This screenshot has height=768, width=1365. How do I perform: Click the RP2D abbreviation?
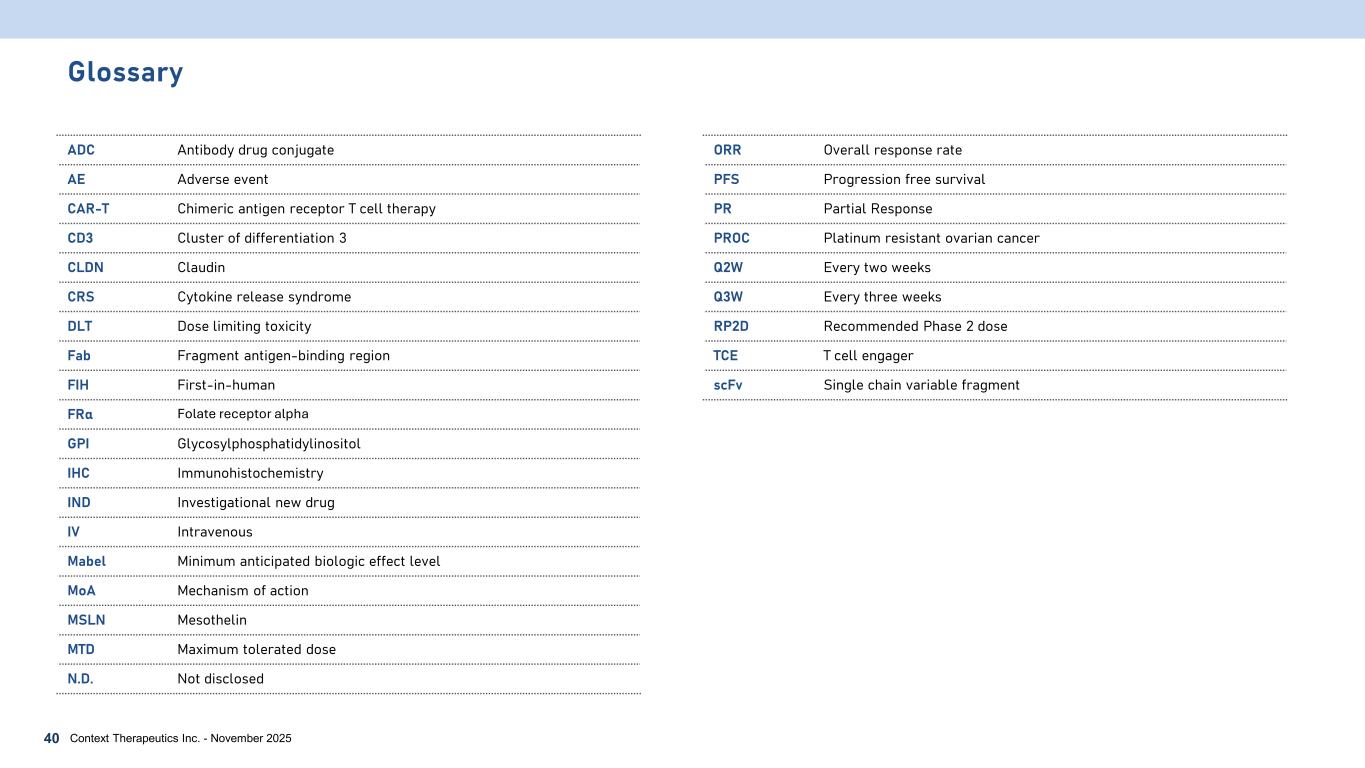coord(731,326)
